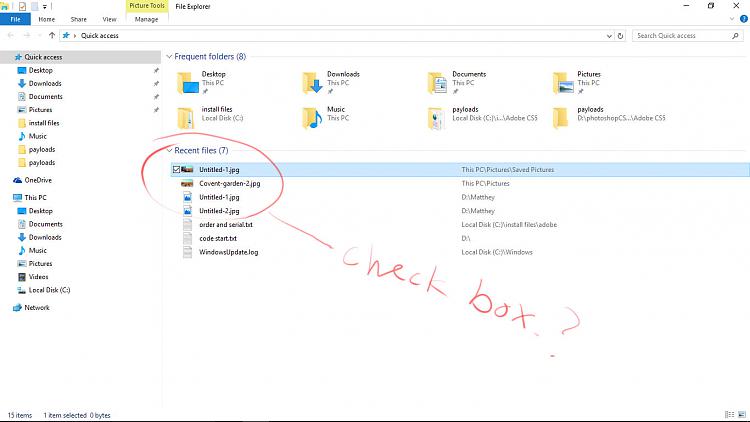Click the Properties quick access toolbar icon
Image resolution: width=750 pixels, height=422 pixels.
pyautogui.click(x=22, y=6)
